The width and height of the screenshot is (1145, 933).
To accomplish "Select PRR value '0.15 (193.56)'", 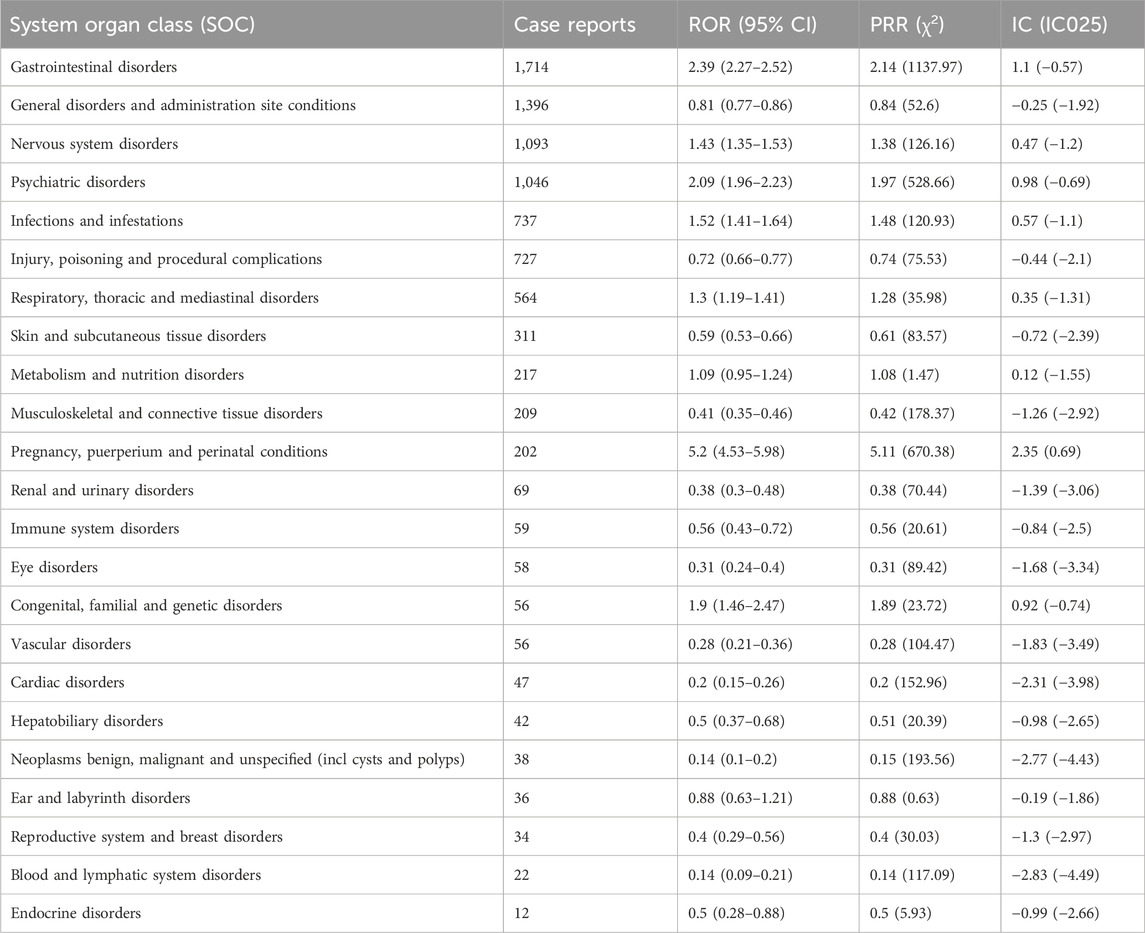I will (x=911, y=759).
